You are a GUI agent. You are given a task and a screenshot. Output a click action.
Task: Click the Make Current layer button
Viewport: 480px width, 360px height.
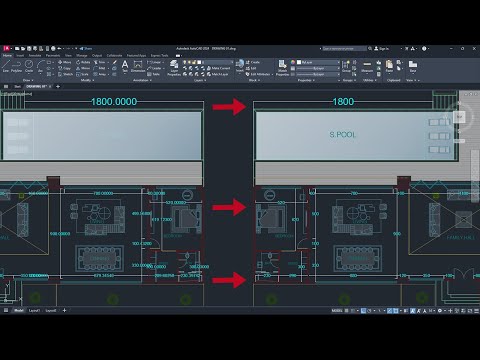[x=218, y=68]
